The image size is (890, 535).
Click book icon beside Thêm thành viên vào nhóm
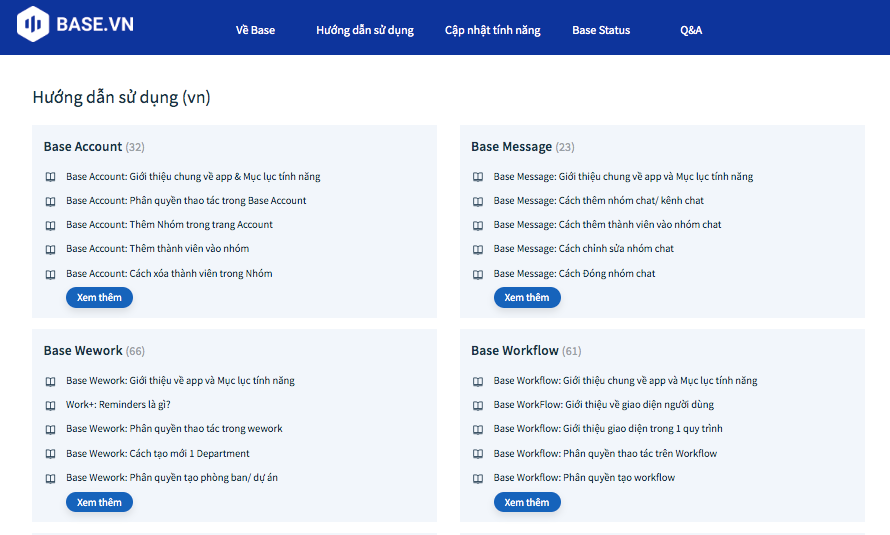tap(51, 249)
